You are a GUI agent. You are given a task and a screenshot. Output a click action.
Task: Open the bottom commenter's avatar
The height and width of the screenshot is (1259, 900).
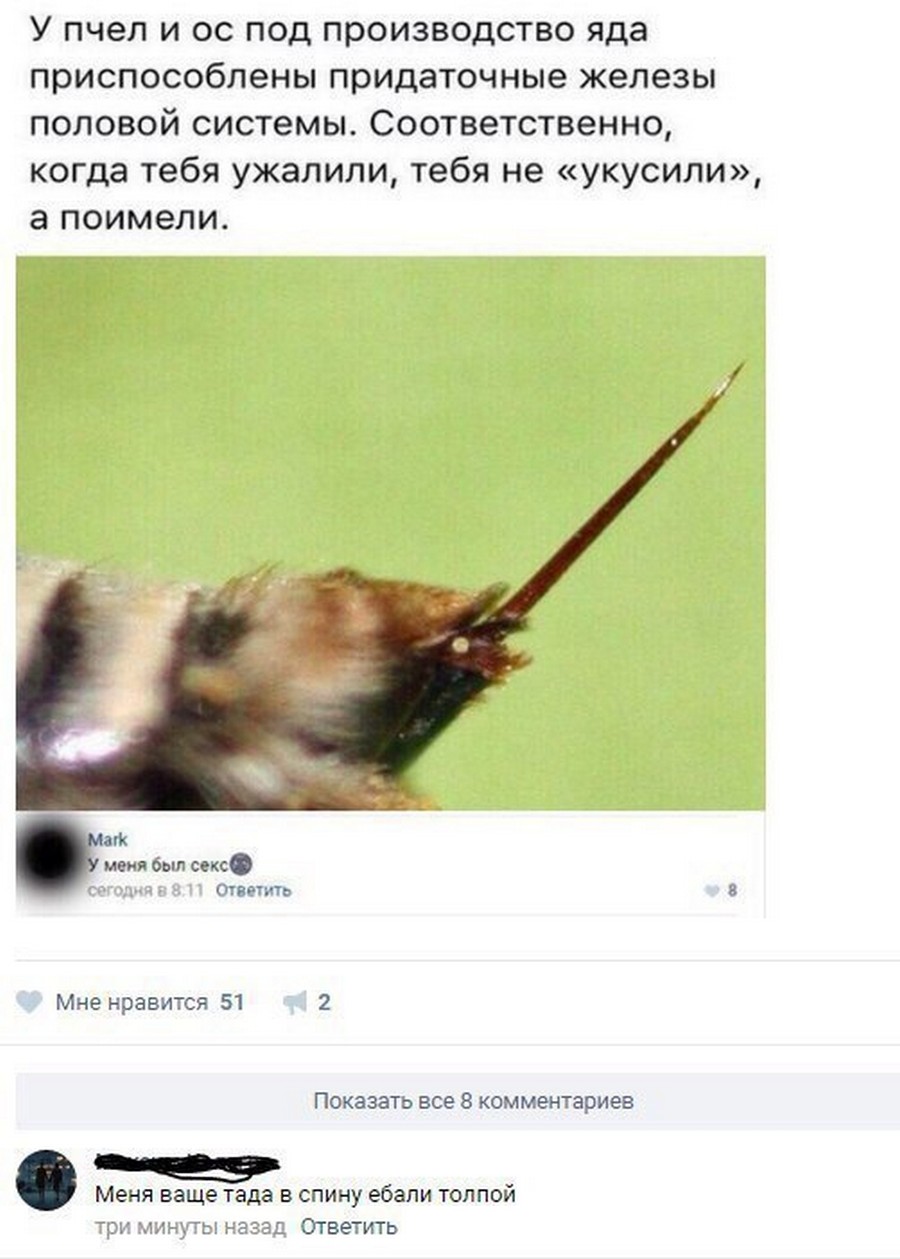click(x=47, y=1181)
